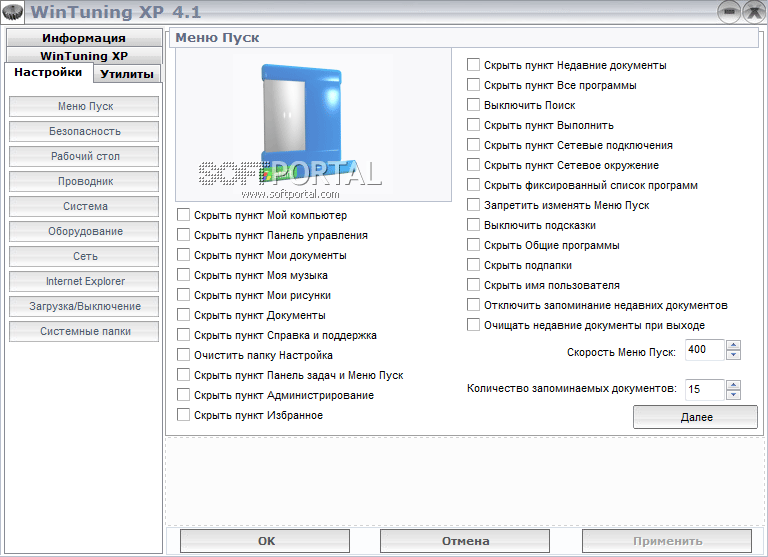Check Скрыть пункт Выполнить
The height and width of the screenshot is (557, 768).
(474, 125)
